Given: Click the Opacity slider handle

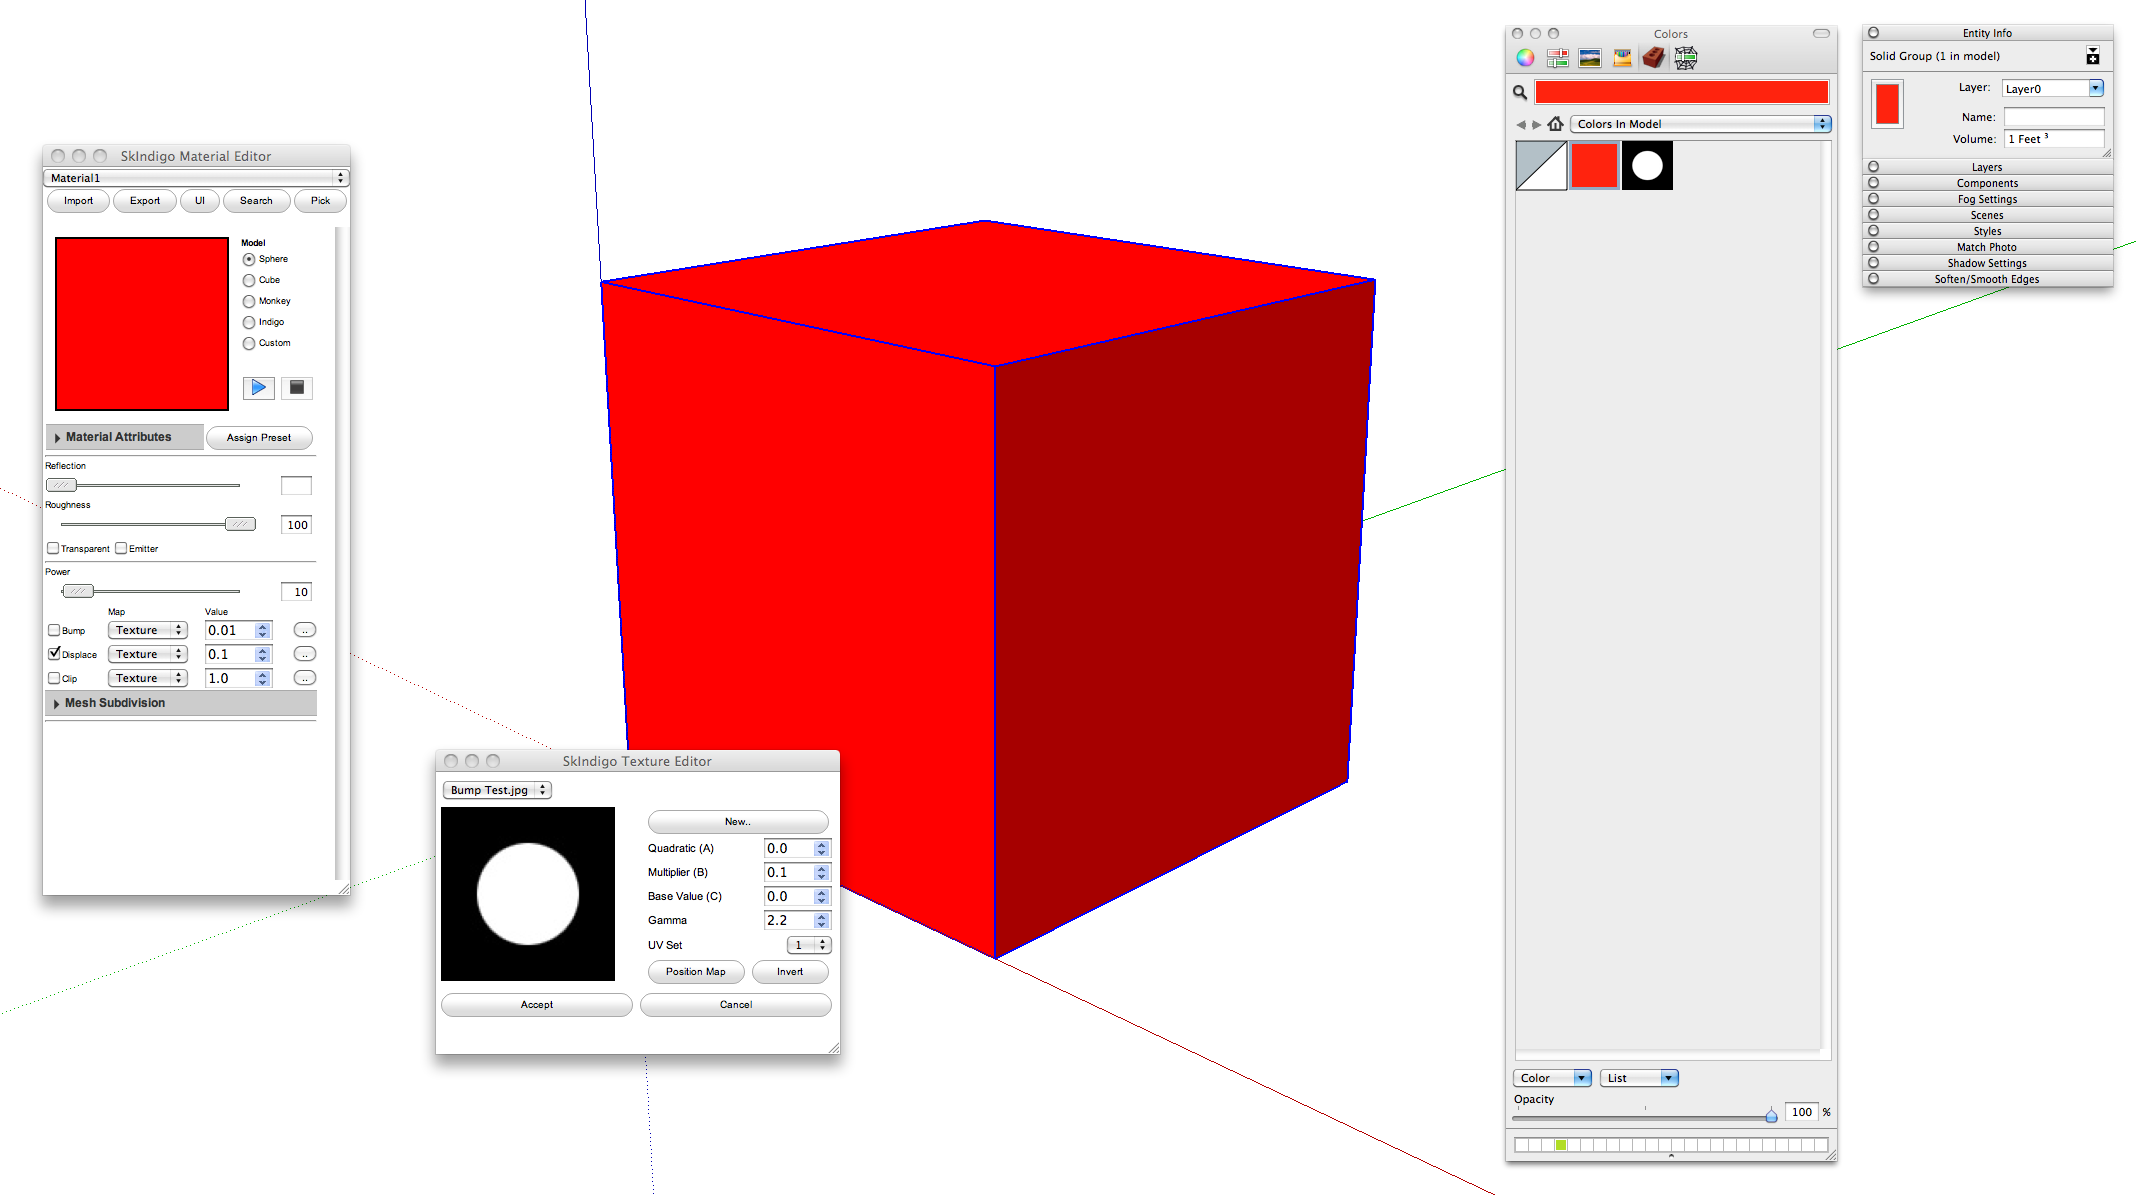Looking at the screenshot, I should pyautogui.click(x=1771, y=1115).
